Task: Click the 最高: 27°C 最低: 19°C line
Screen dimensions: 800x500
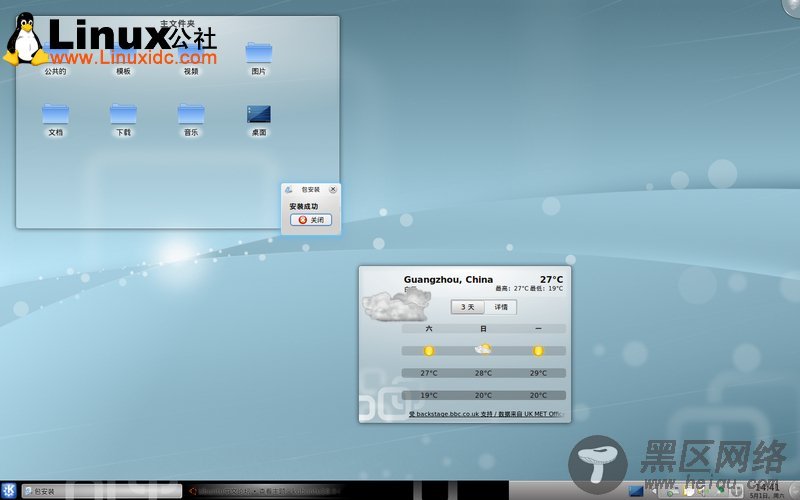Action: coord(529,288)
